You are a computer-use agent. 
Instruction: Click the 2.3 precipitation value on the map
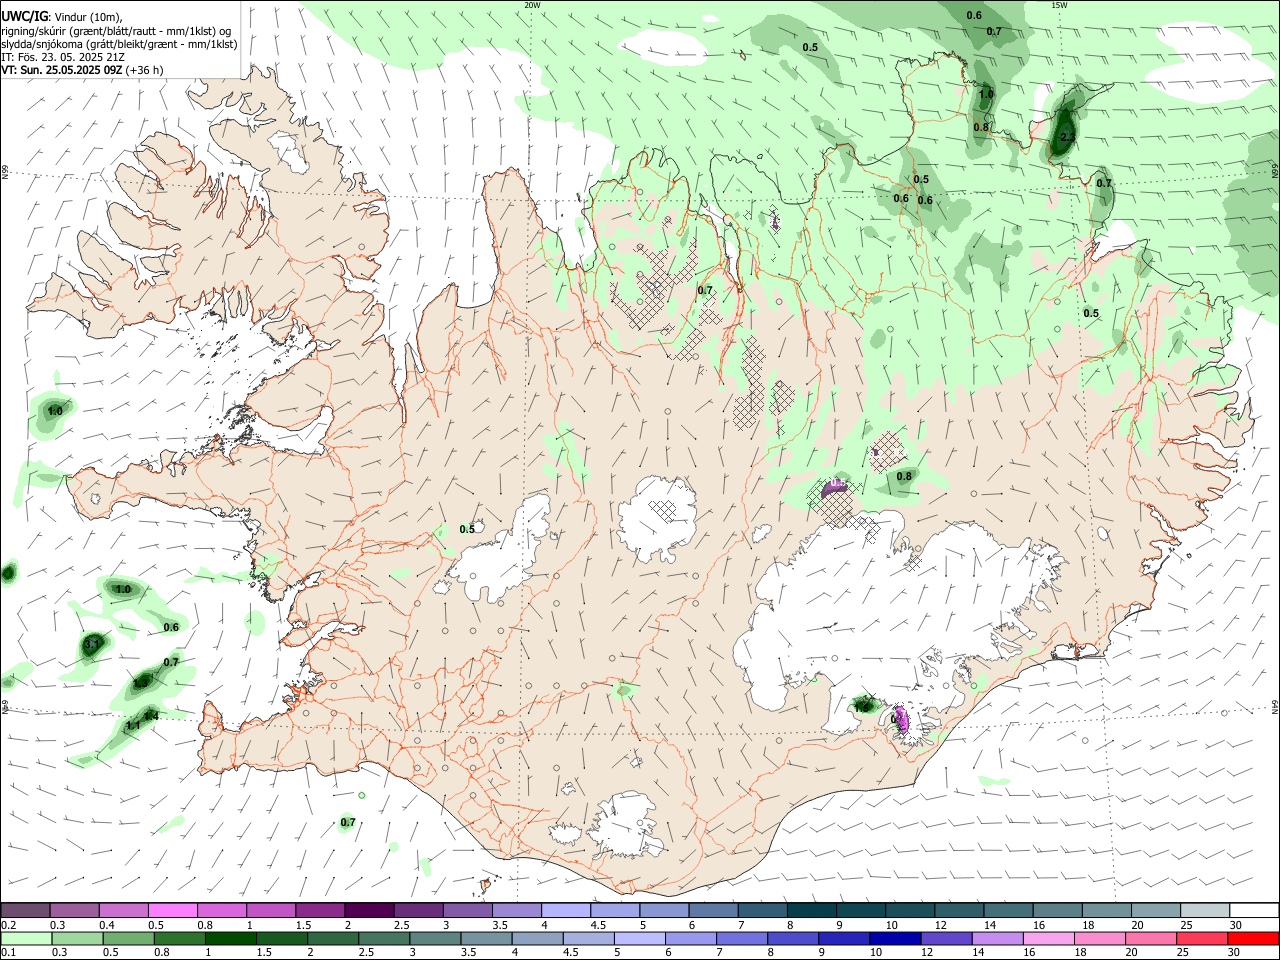pyautogui.click(x=1067, y=138)
